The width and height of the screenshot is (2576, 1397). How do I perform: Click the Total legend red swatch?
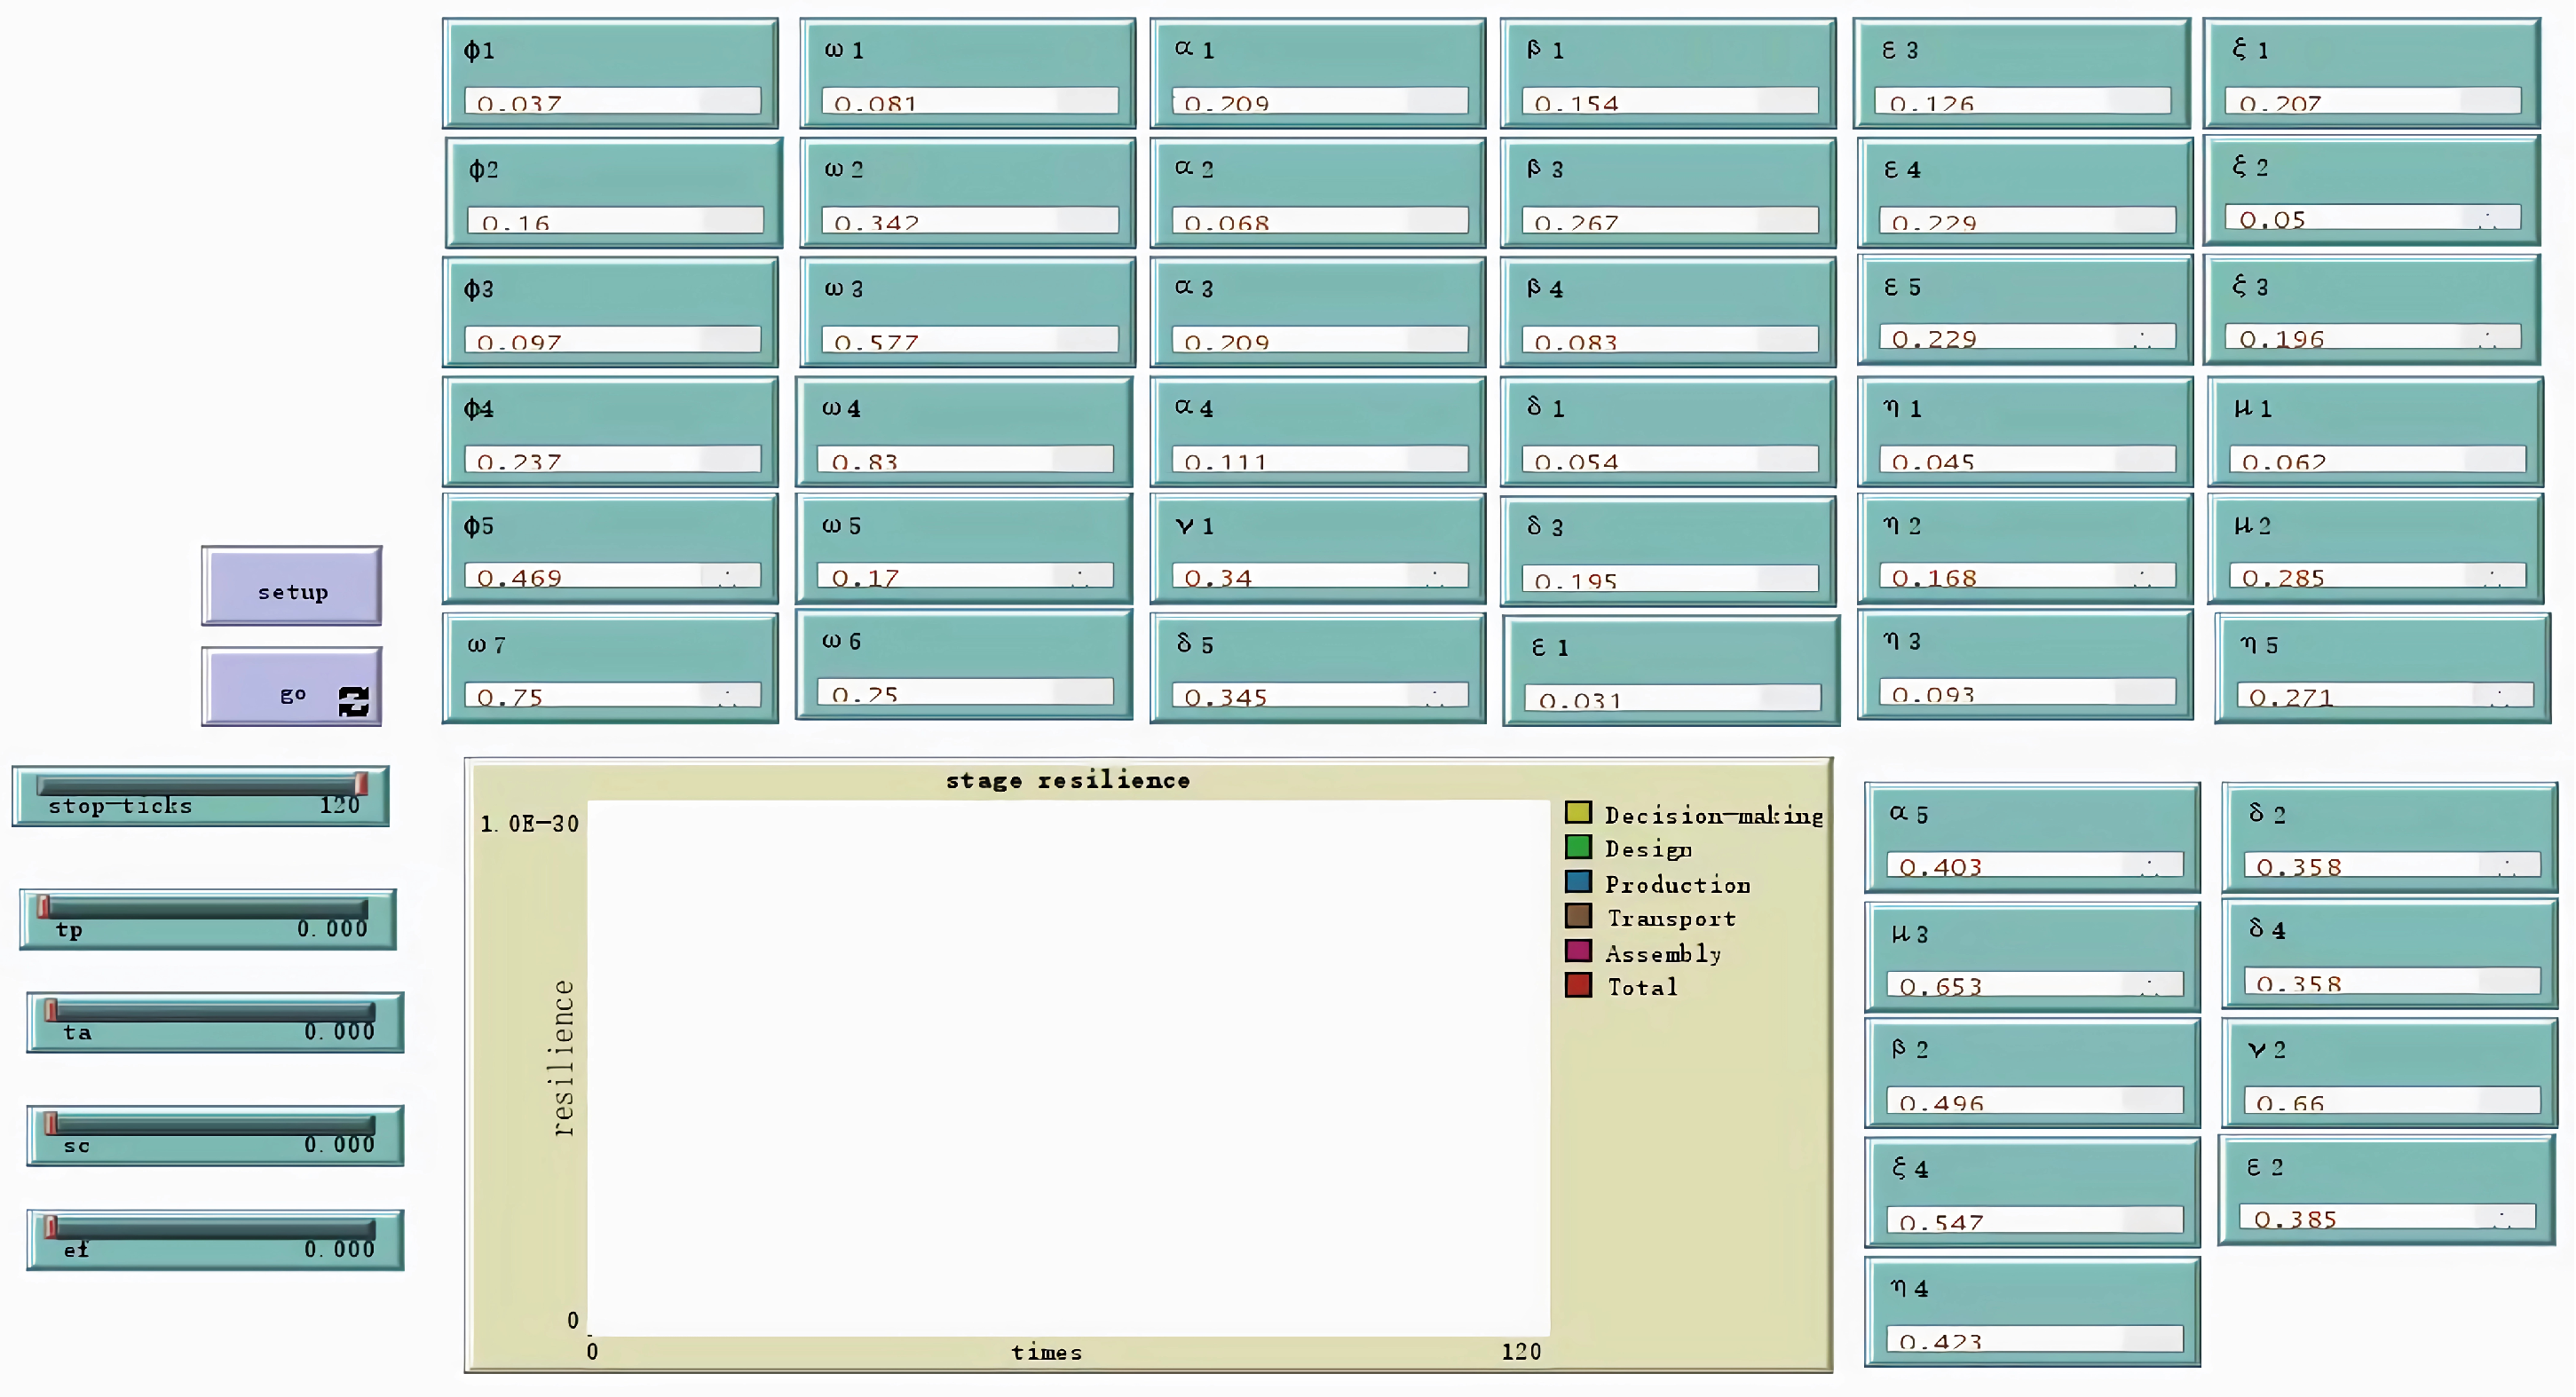1578,985
